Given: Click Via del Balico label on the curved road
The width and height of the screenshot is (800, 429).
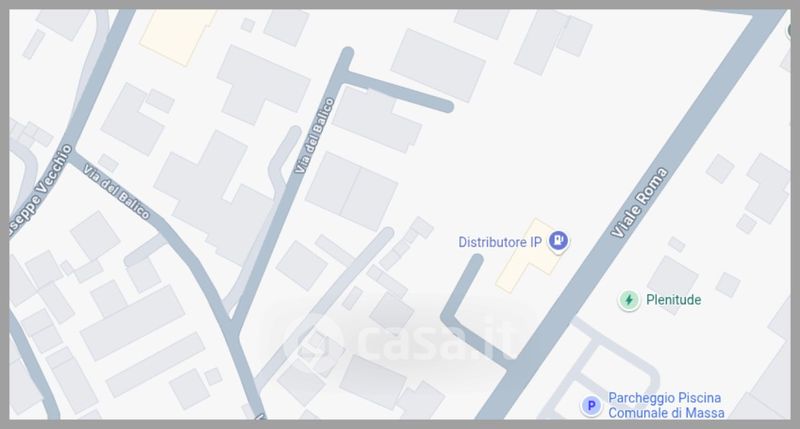Looking at the screenshot, I should [x=116, y=192].
